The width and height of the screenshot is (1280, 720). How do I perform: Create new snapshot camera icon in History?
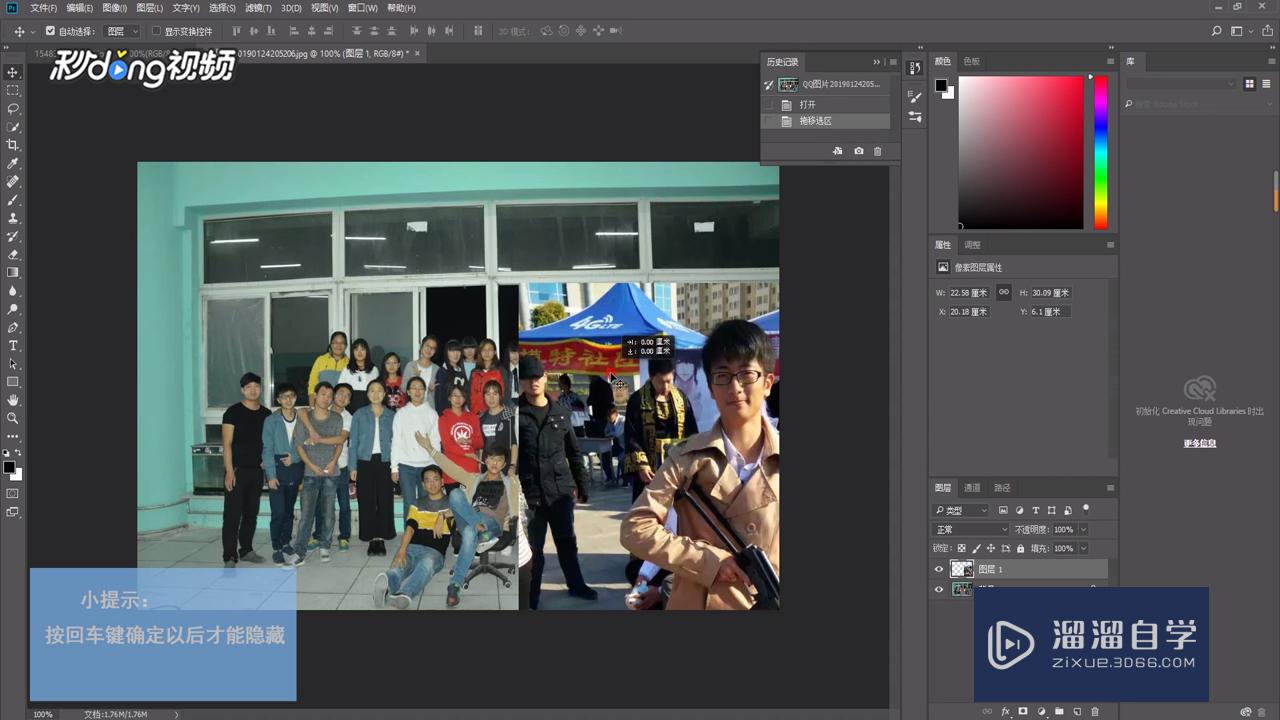pyautogui.click(x=858, y=151)
